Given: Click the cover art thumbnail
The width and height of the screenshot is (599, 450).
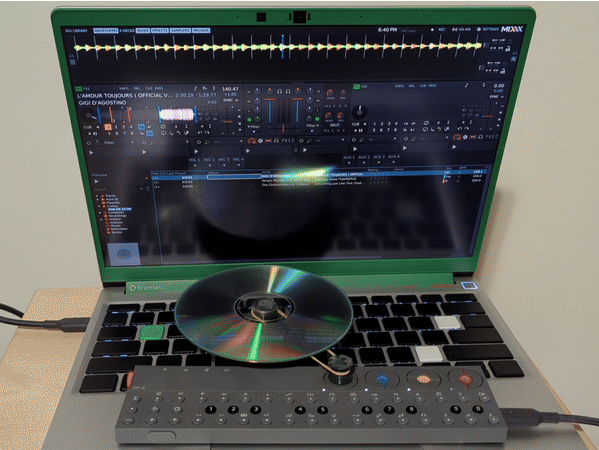Looking at the screenshot, I should pyautogui.click(x=123, y=254).
